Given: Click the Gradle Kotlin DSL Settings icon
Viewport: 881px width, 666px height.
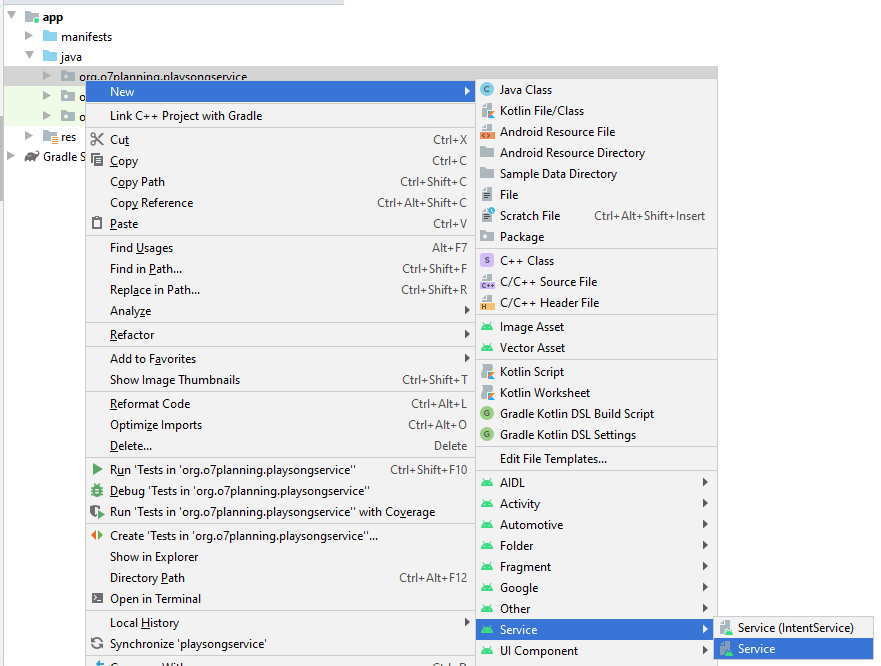Looking at the screenshot, I should coord(487,434).
